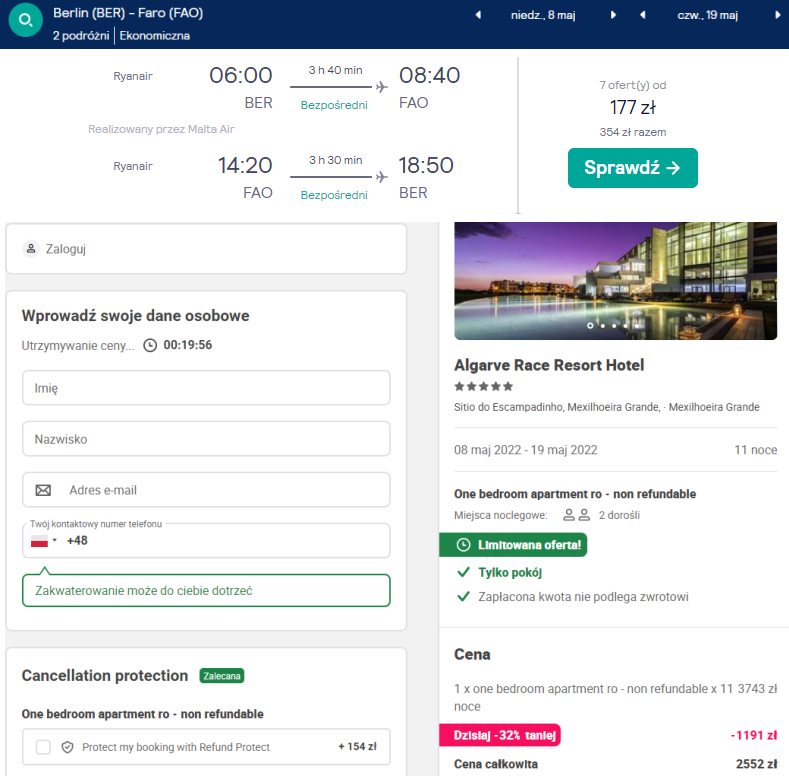The height and width of the screenshot is (776, 789).
Task: Click the user icon beside Zaloguj
Action: point(31,248)
